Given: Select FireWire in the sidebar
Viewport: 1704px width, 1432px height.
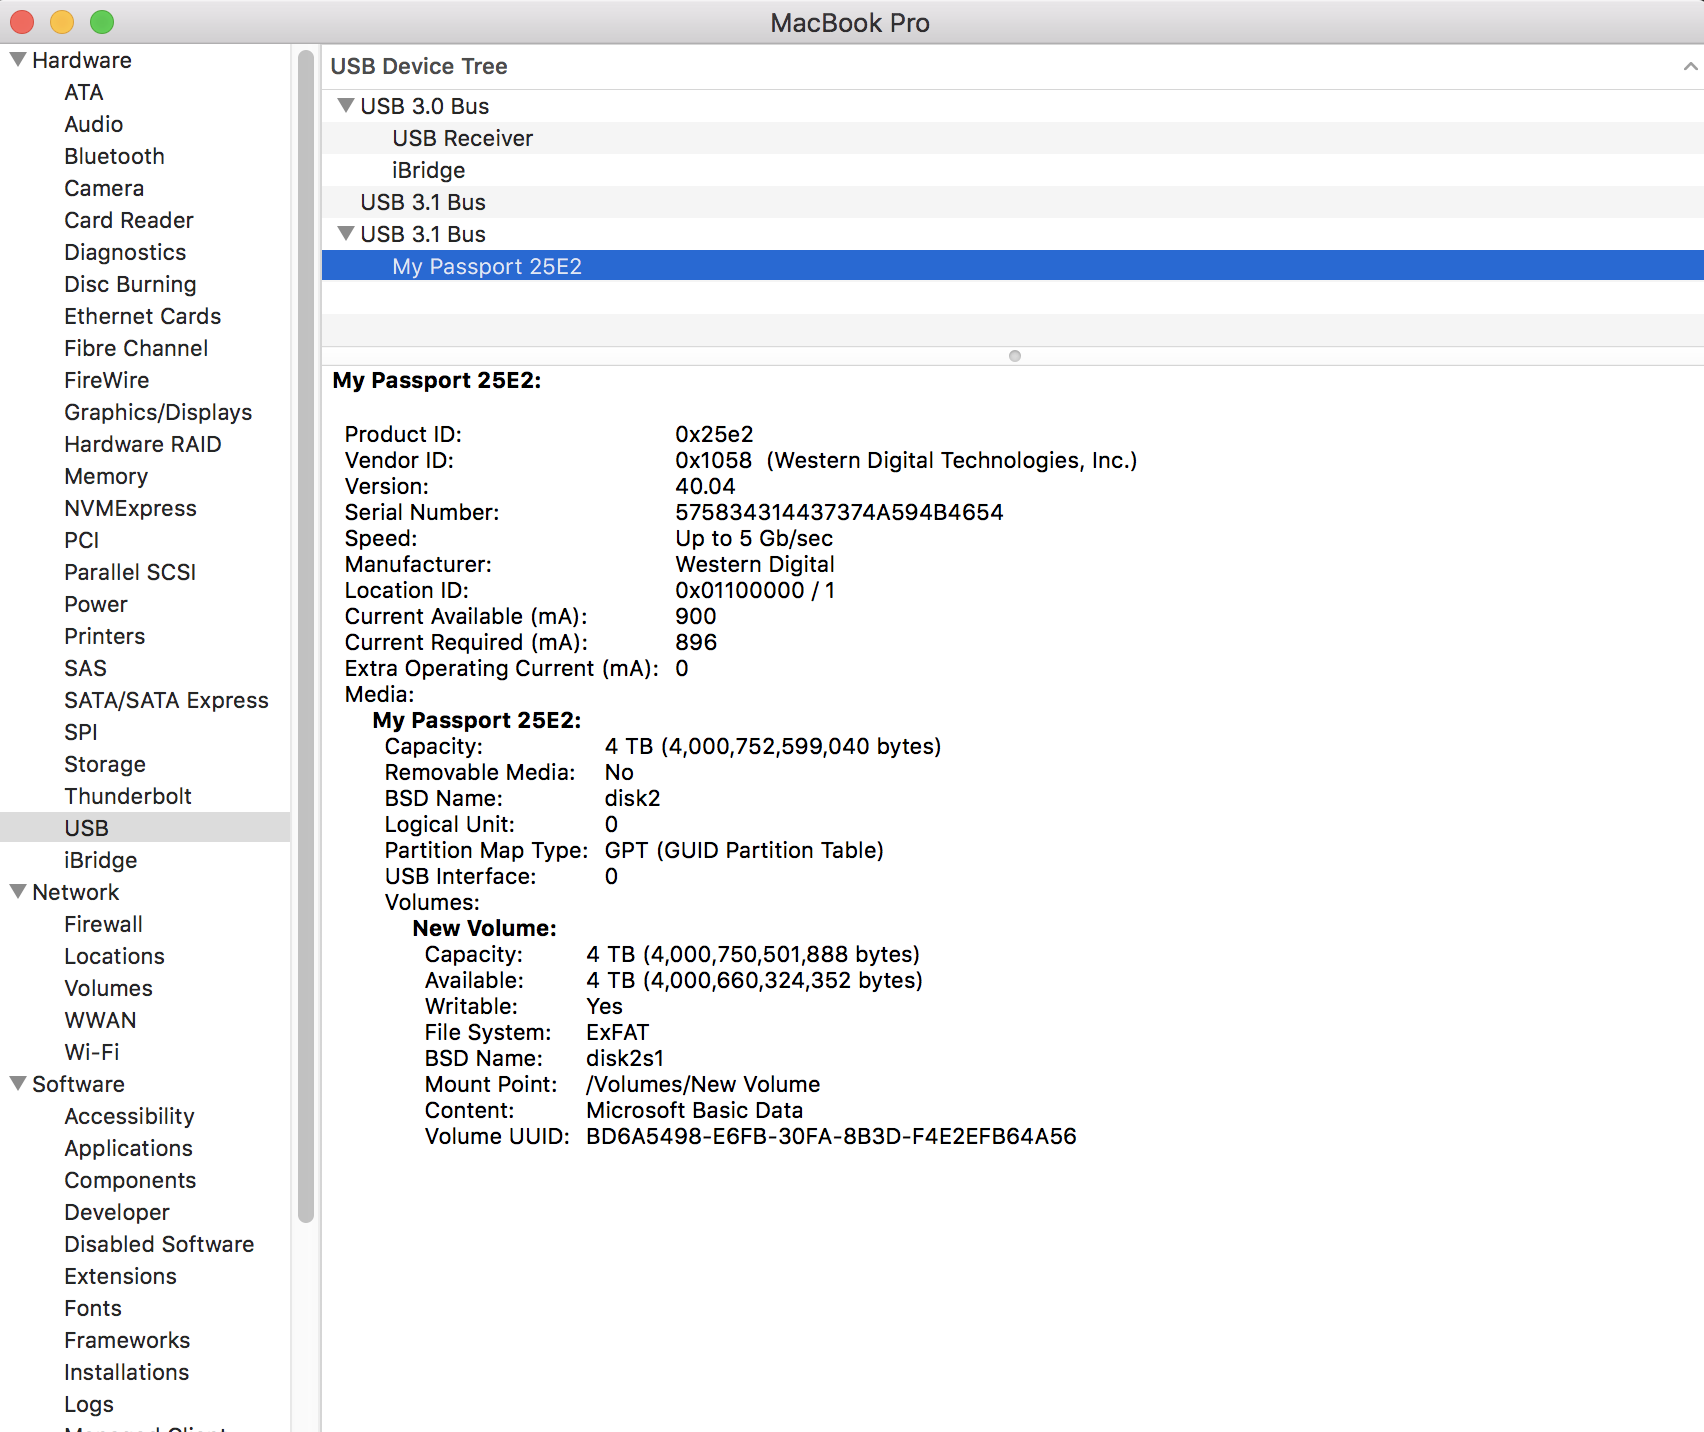Looking at the screenshot, I should click(x=107, y=380).
